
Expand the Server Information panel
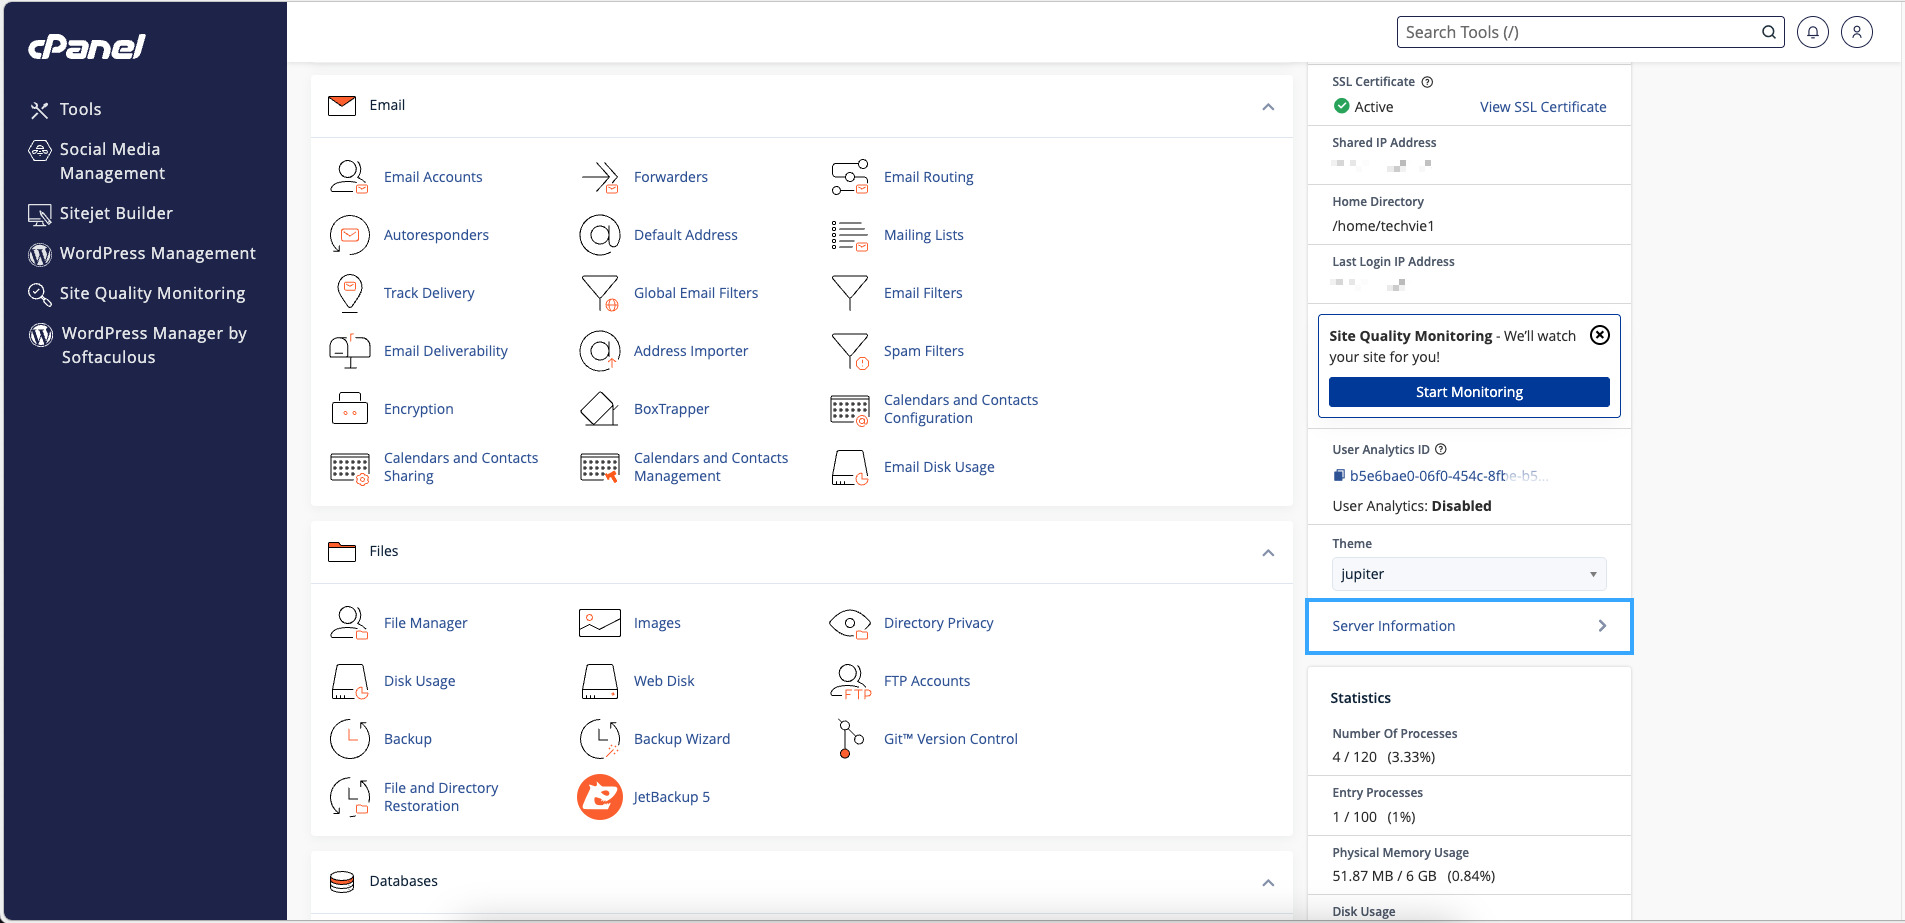pos(1393,625)
